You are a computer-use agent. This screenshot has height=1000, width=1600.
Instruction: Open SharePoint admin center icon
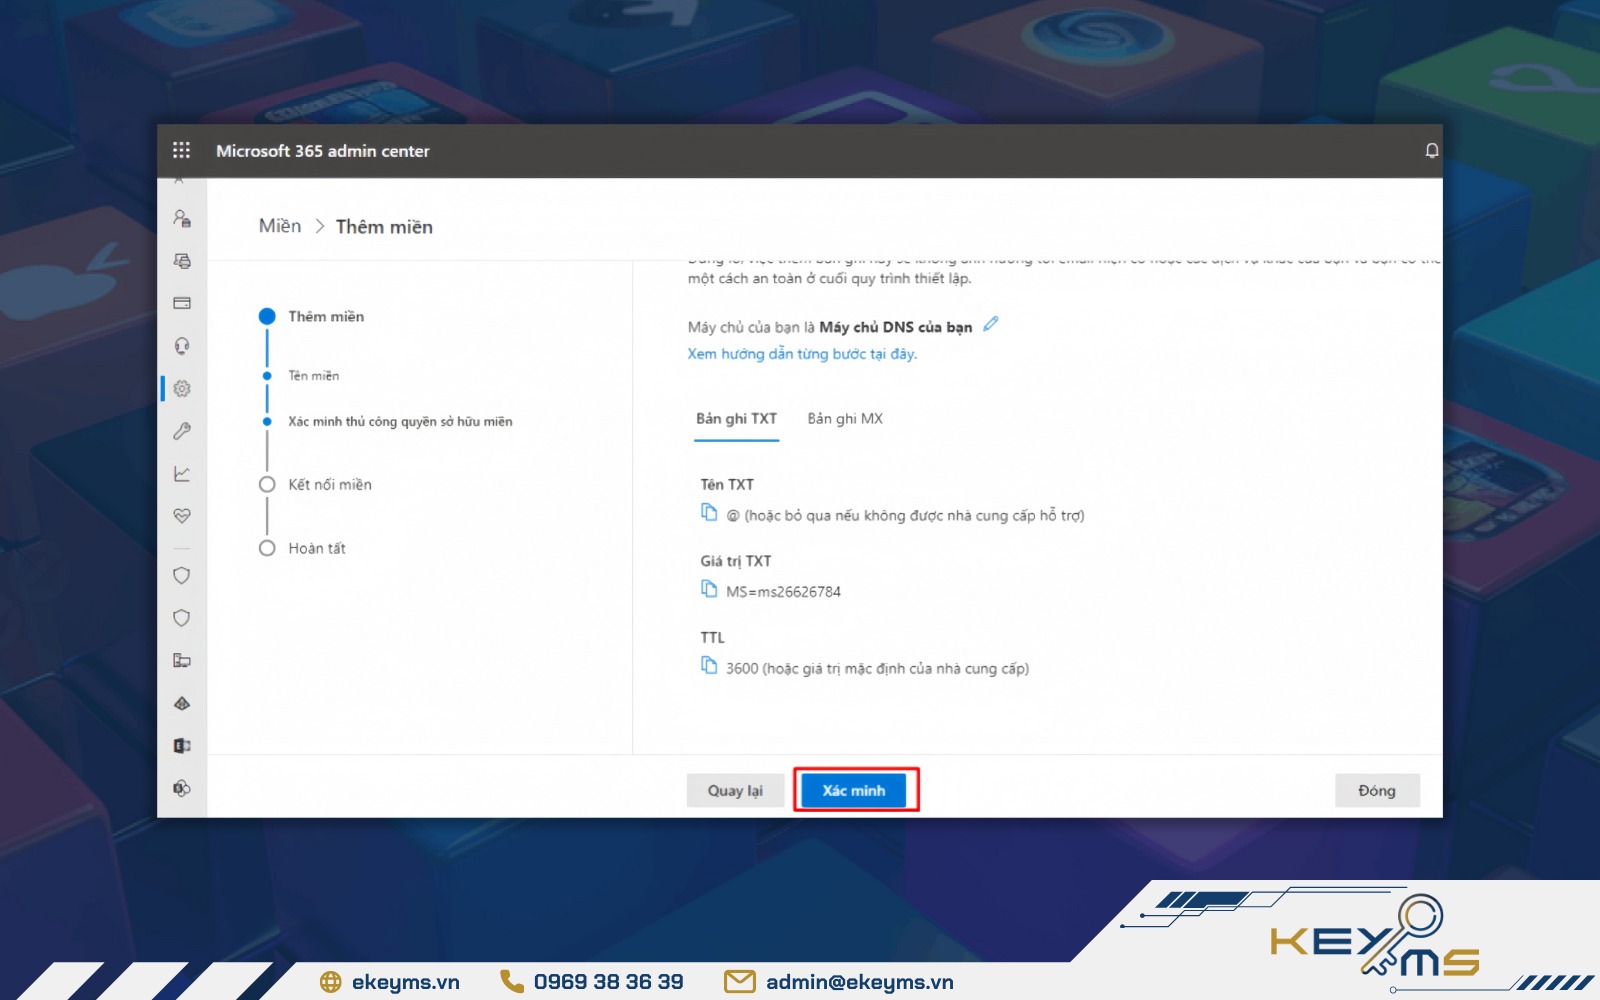(182, 788)
